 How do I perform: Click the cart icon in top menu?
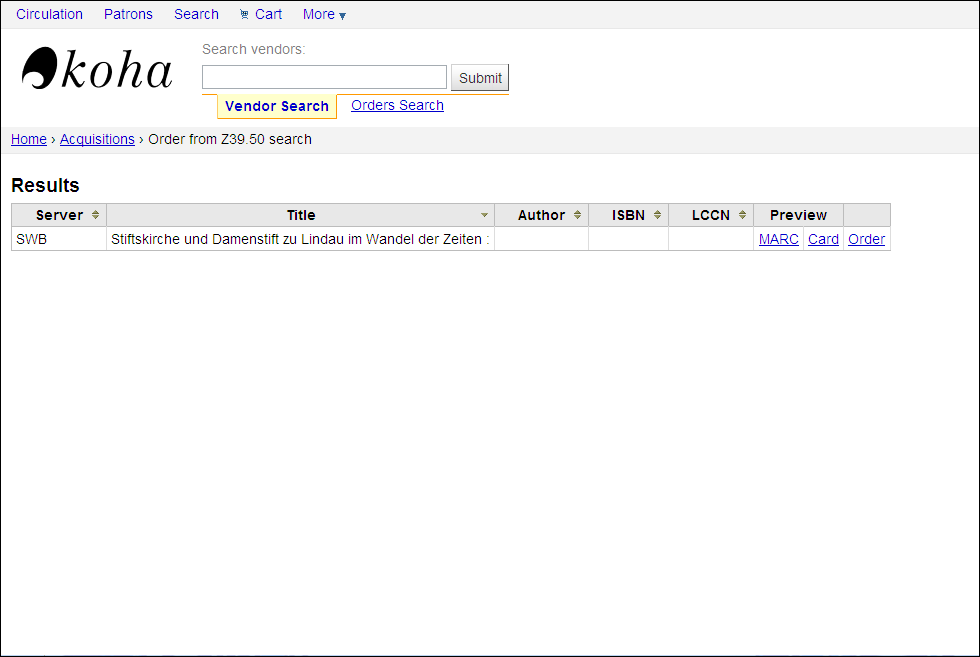[x=244, y=15]
